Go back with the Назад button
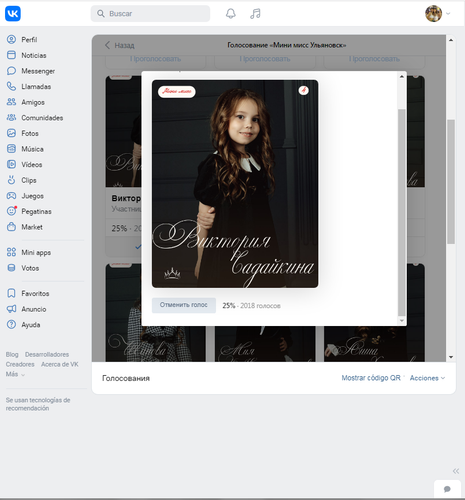Viewport: 465px width, 500px height. click(x=120, y=45)
